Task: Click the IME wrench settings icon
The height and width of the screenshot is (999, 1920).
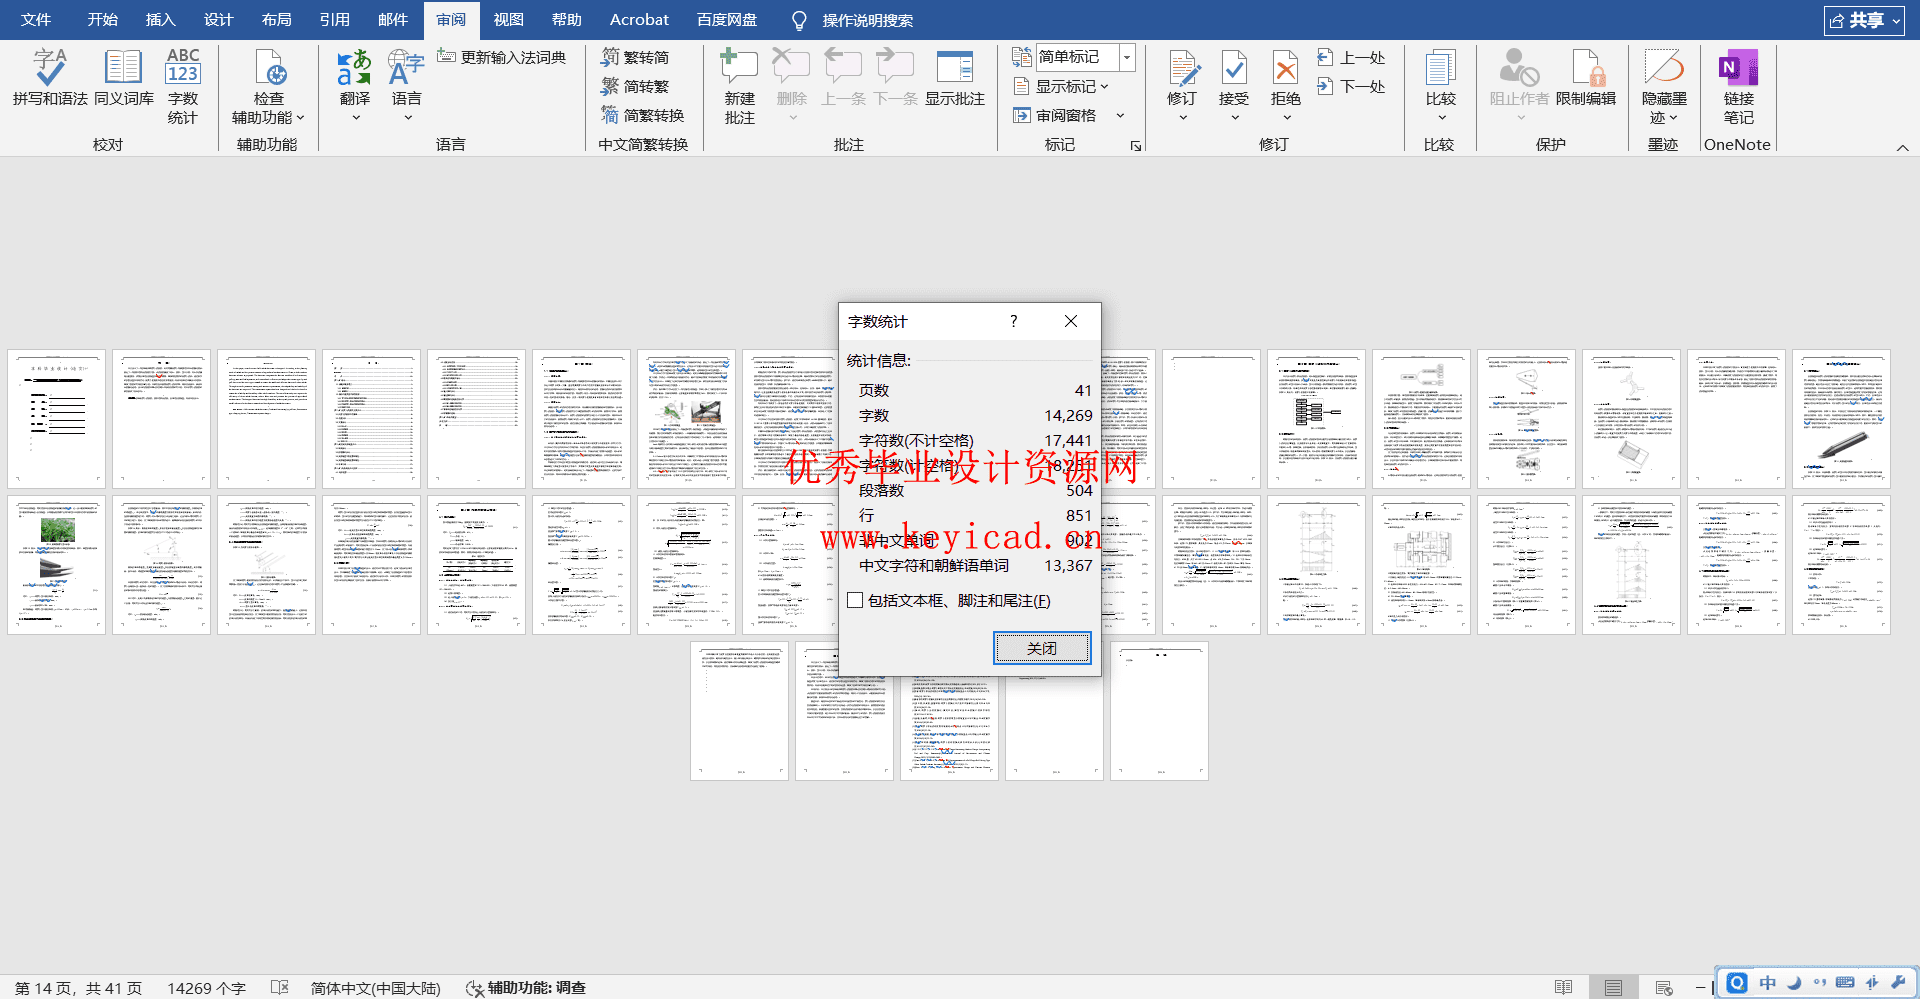Action: point(1898,983)
